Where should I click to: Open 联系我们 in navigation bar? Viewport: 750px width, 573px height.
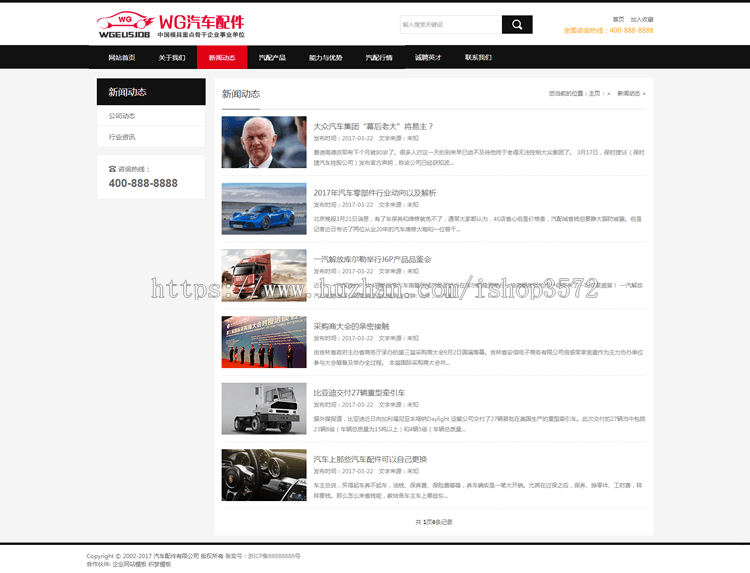(x=478, y=57)
